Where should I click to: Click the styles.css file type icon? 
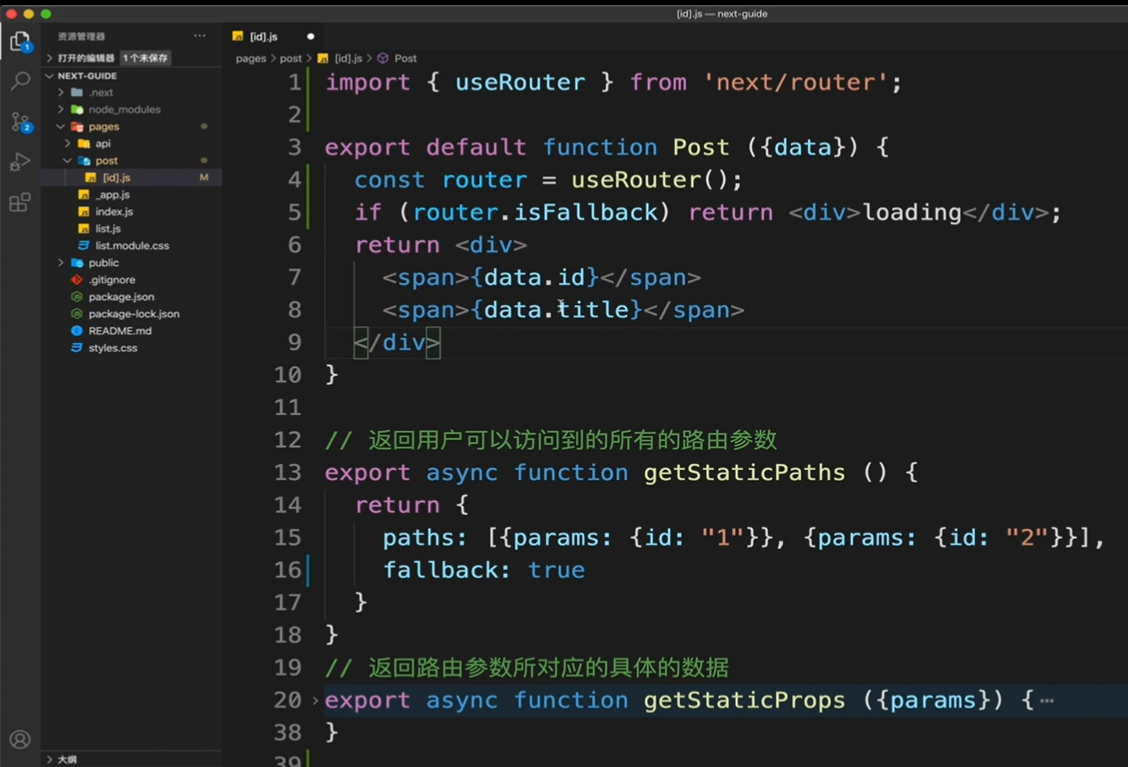pyautogui.click(x=77, y=348)
